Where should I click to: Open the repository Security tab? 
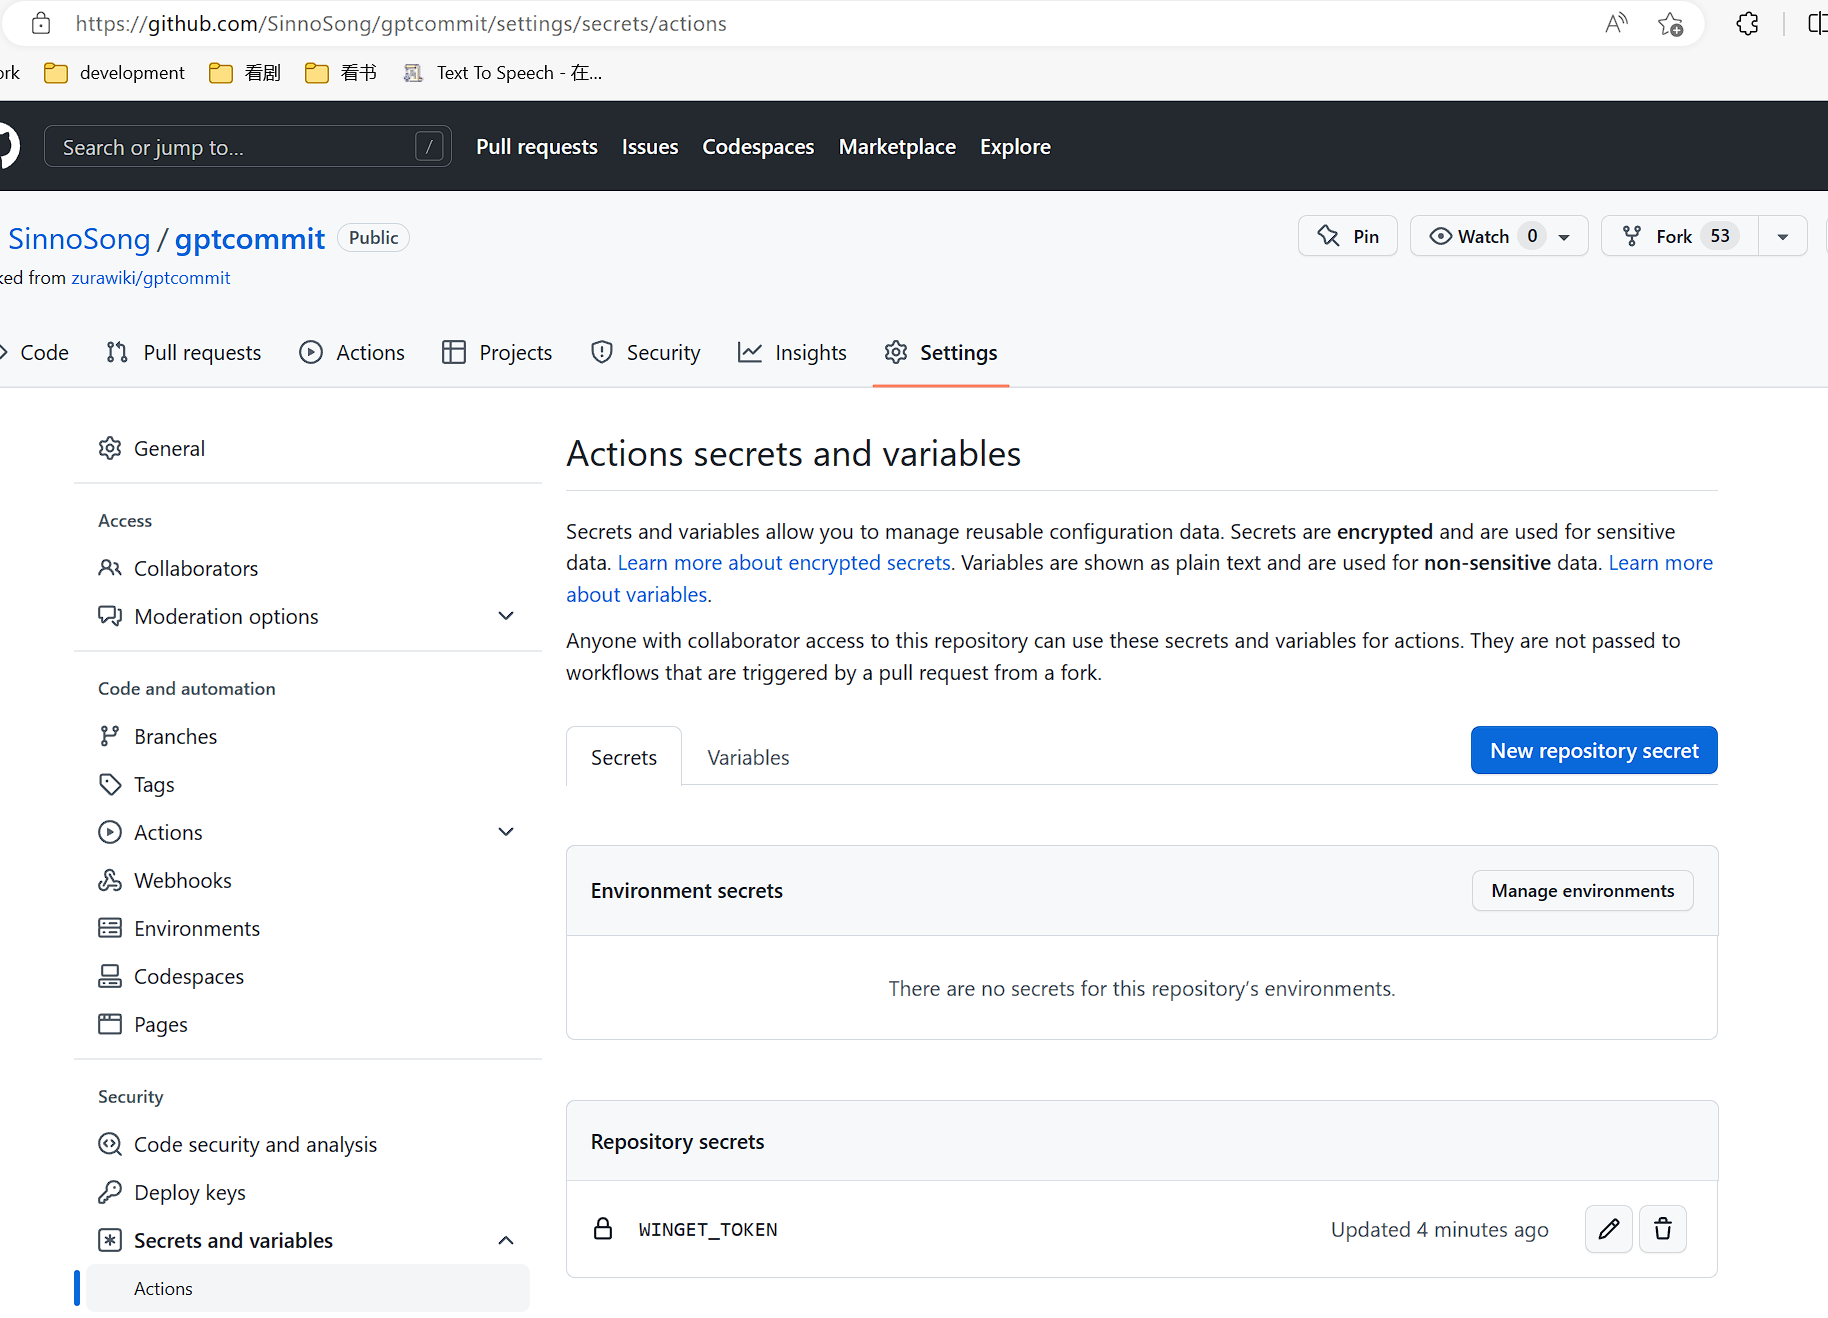(646, 353)
